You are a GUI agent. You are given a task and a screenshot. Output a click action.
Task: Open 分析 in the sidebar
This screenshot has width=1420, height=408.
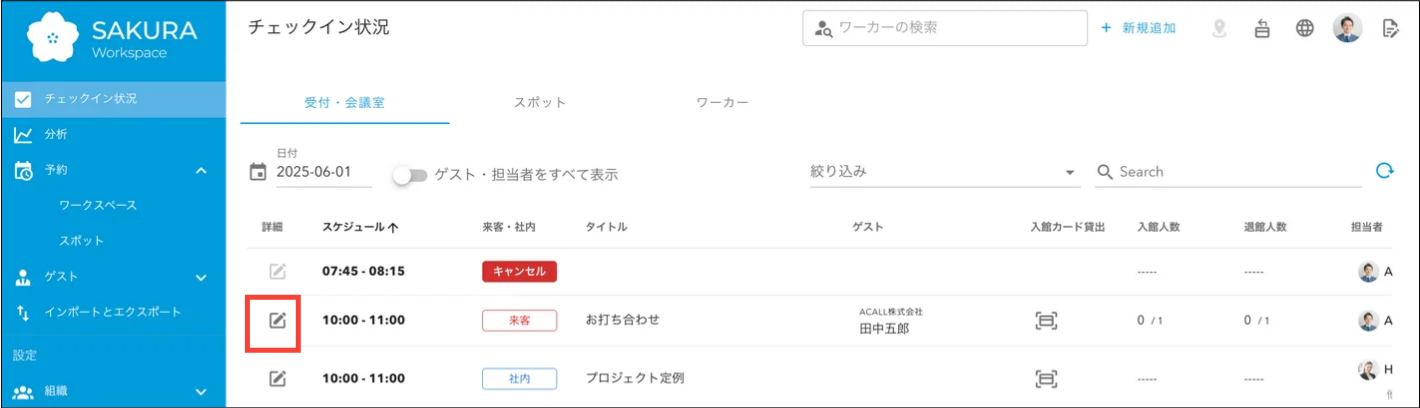coord(56,134)
